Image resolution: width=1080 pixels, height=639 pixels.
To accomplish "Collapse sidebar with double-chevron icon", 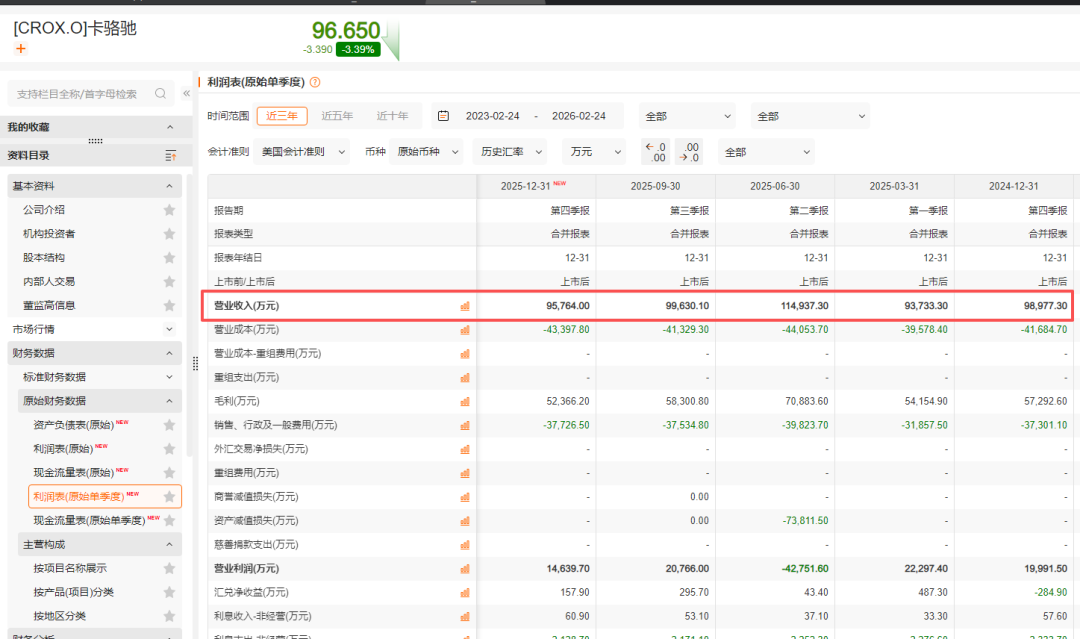I will tap(186, 94).
